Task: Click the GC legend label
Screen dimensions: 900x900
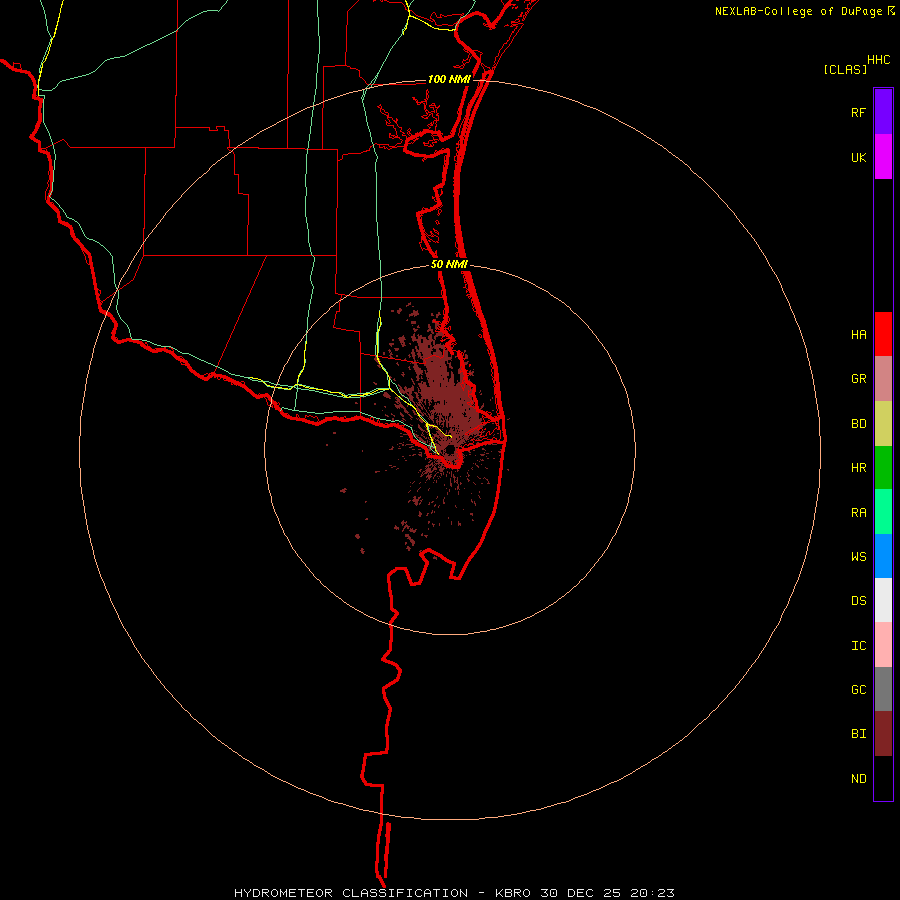Action: click(858, 690)
